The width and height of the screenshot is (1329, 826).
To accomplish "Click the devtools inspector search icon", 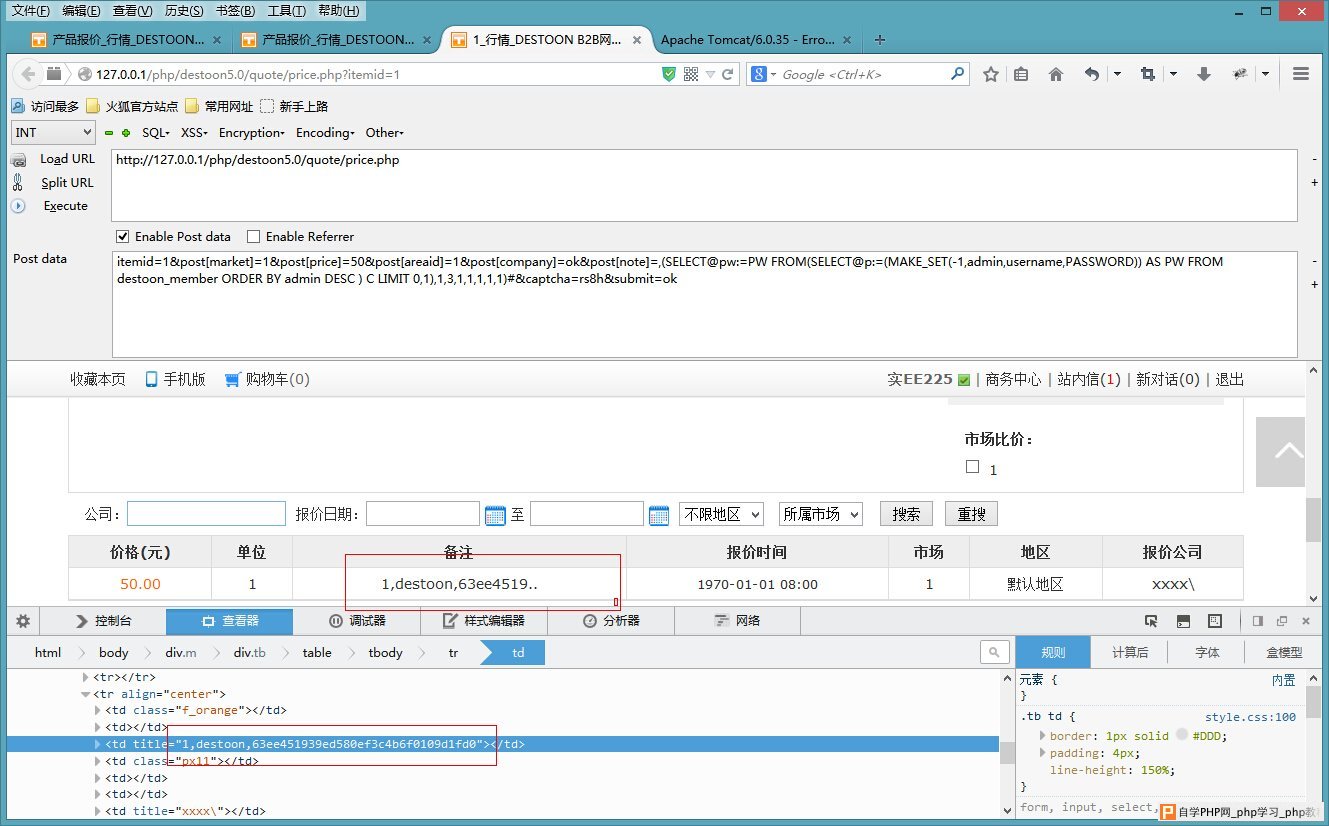I will 994,652.
